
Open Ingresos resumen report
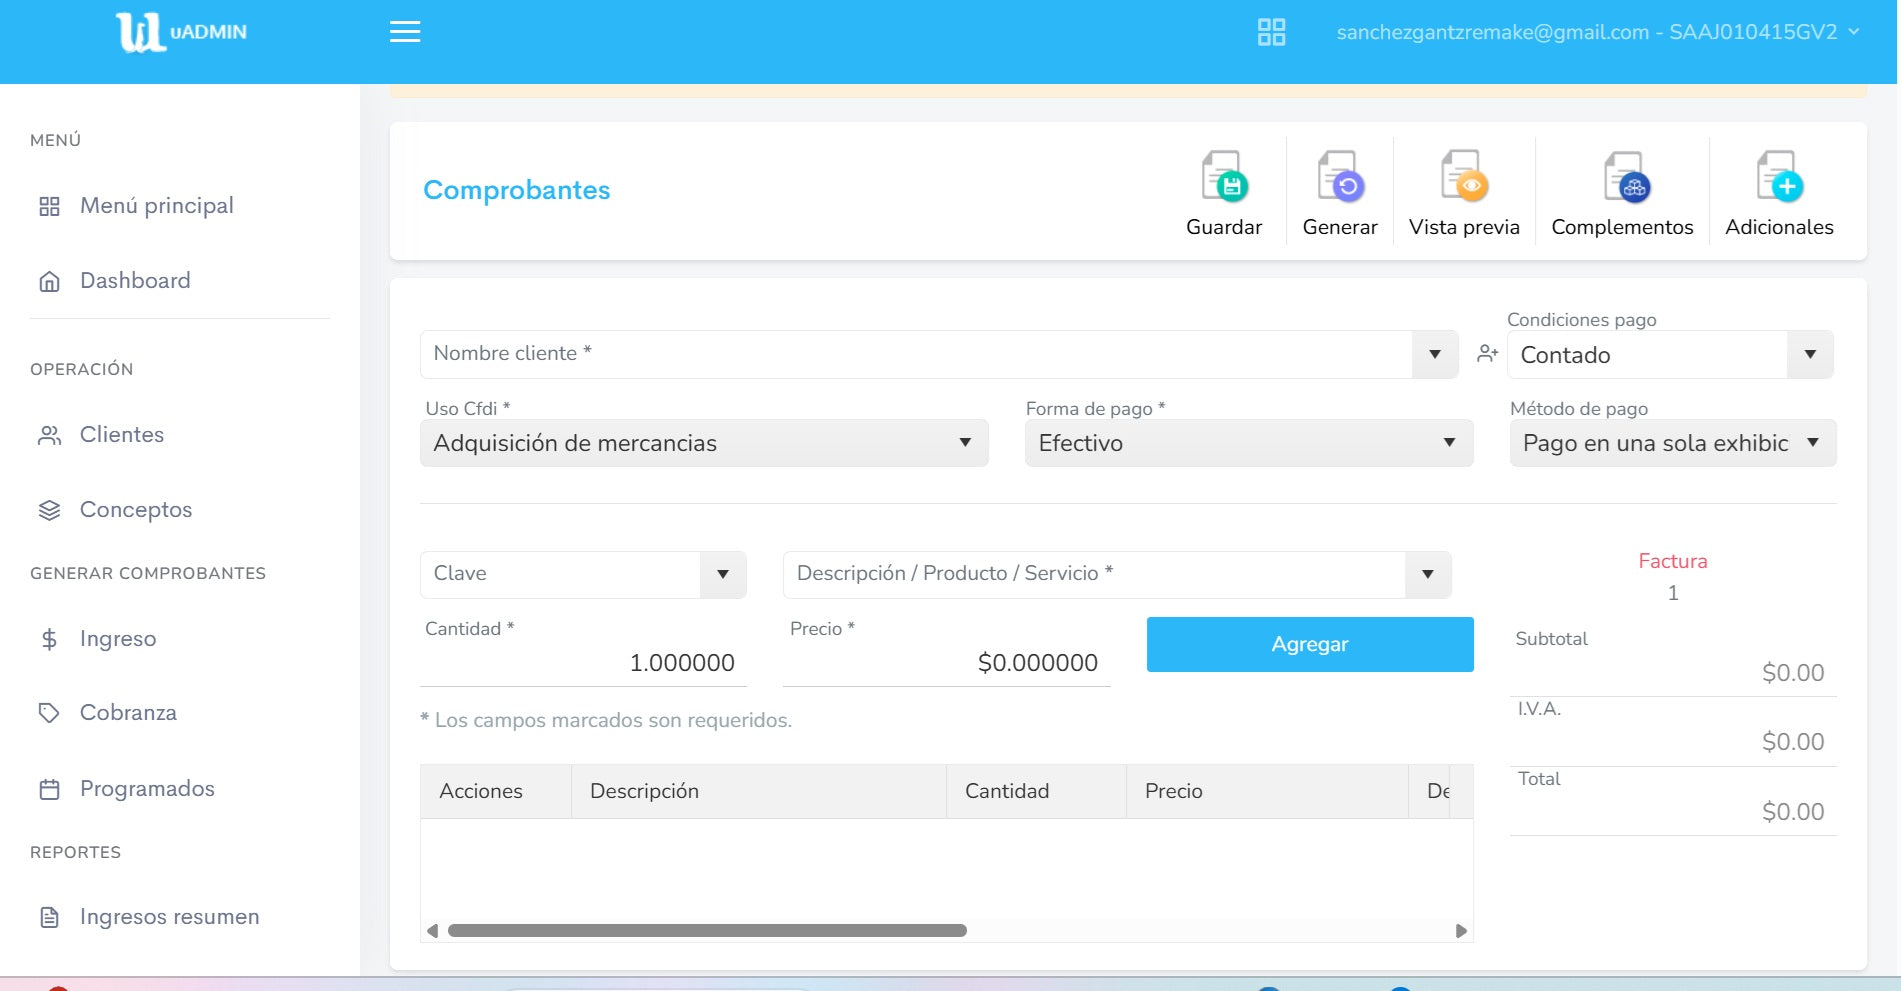(x=170, y=917)
